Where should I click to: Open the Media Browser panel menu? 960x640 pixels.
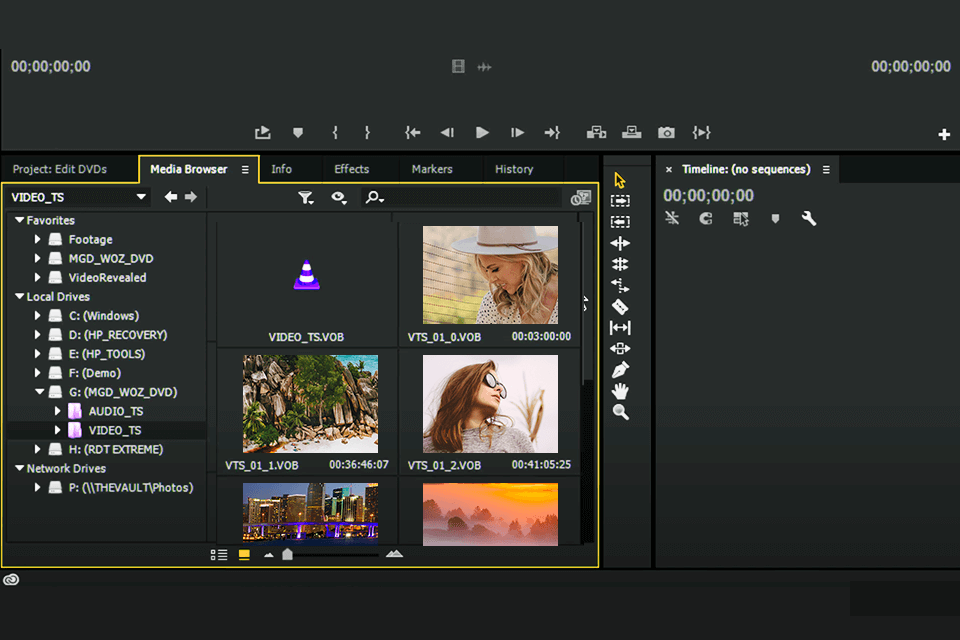point(243,169)
